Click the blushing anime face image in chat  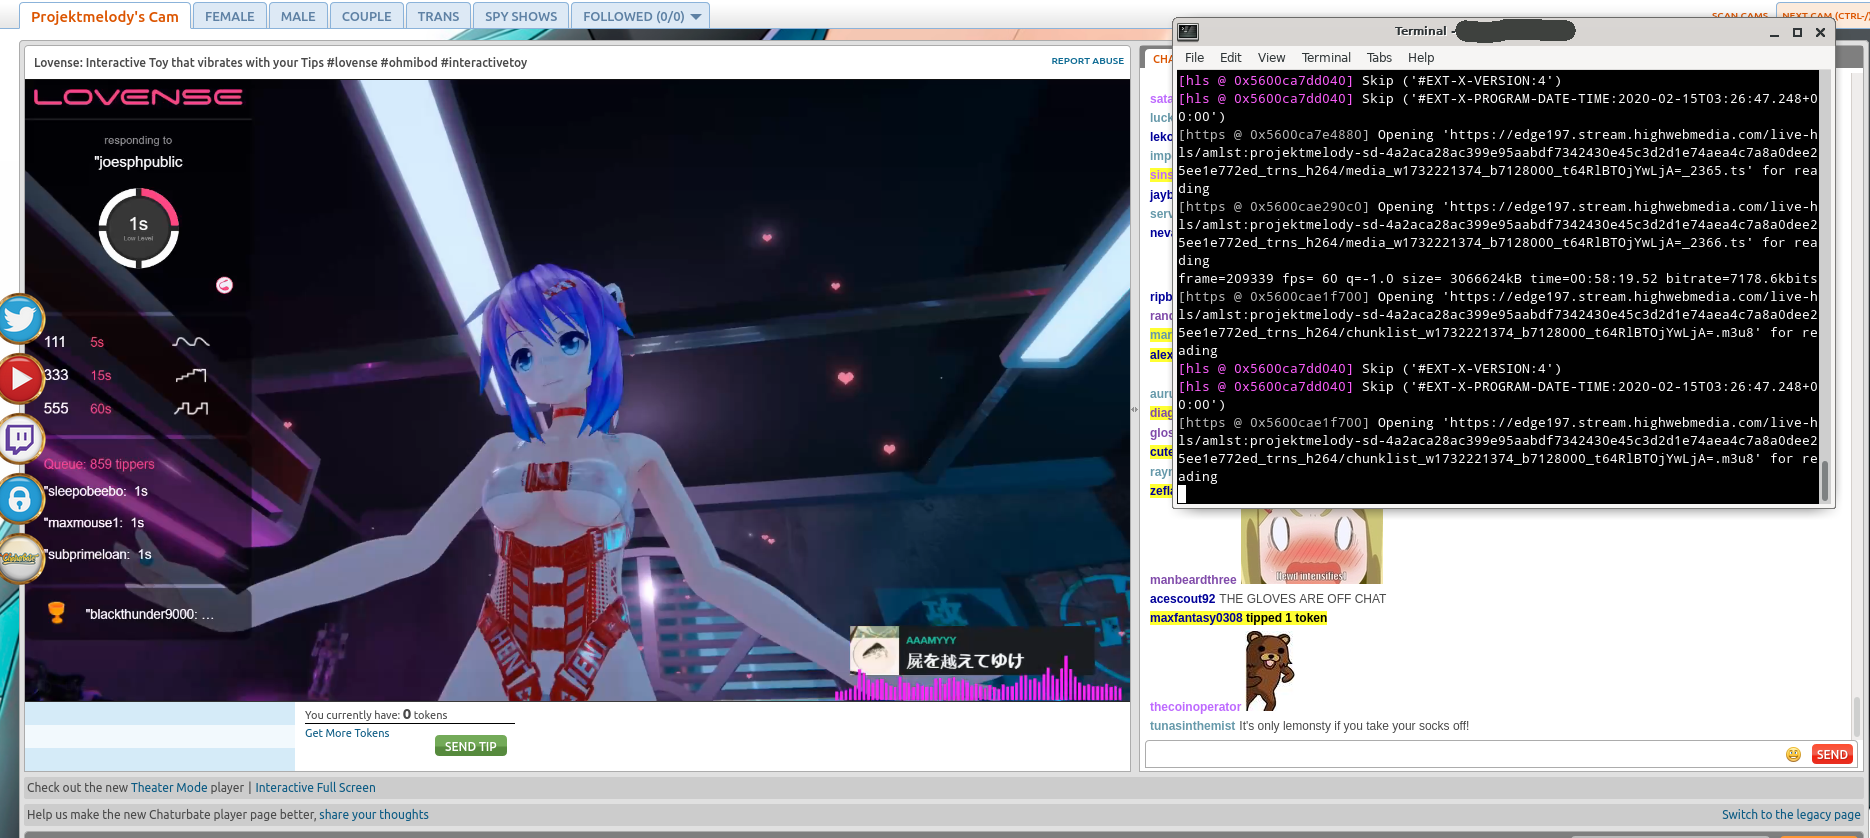pos(1311,546)
